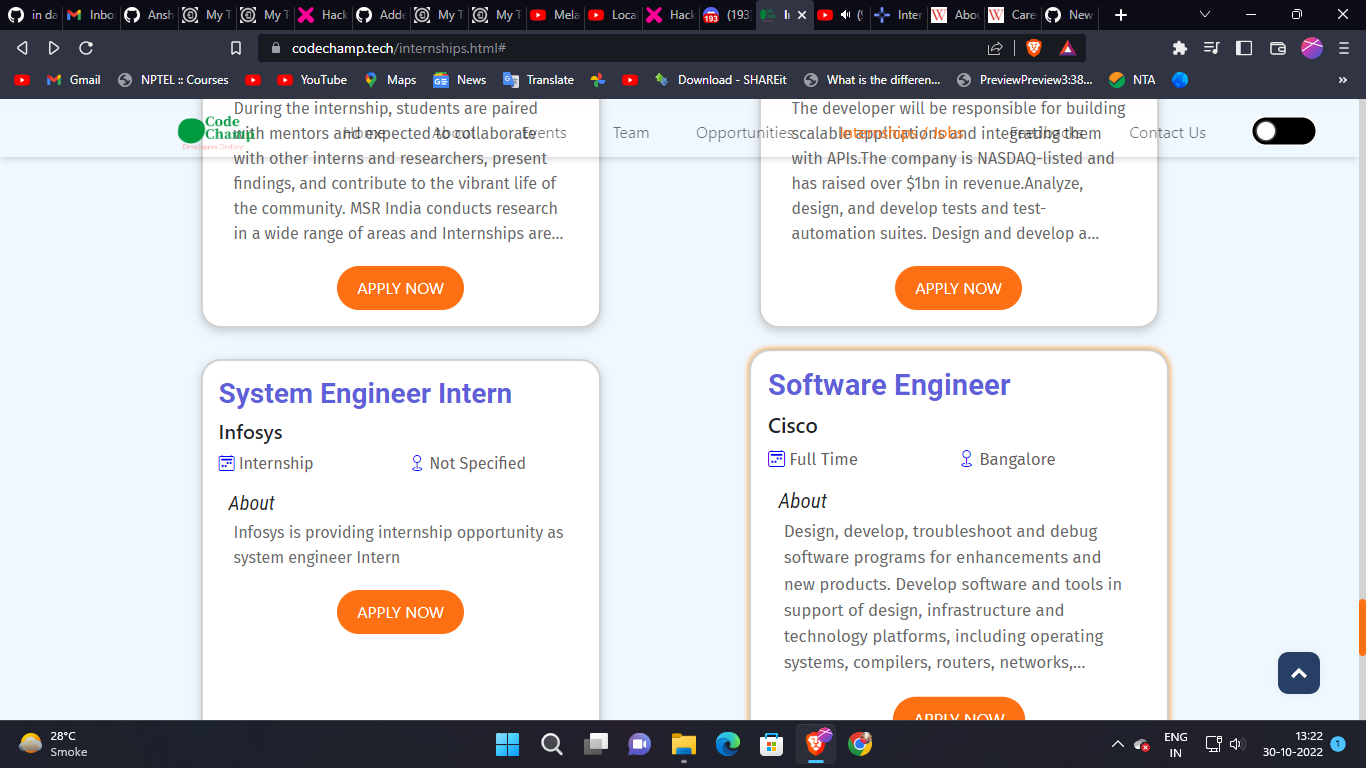Open Google Chrome from taskbar
The image size is (1366, 768).
859,744
